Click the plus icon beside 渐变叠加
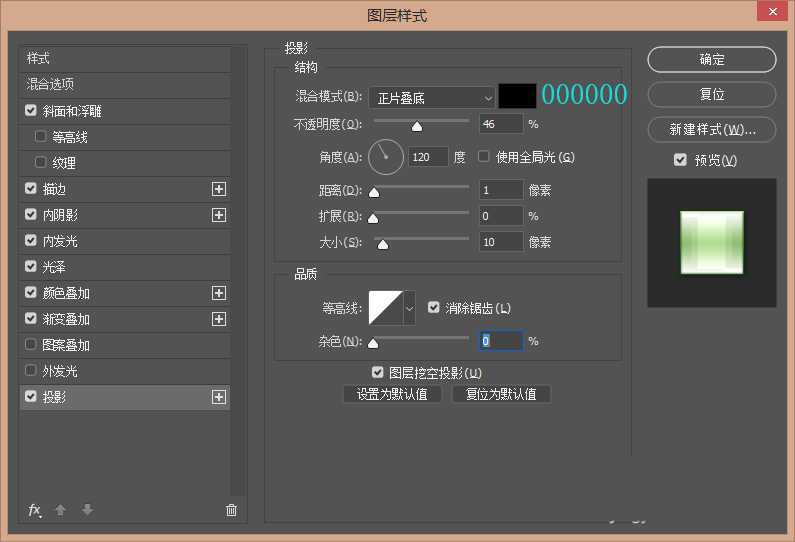 [x=219, y=319]
